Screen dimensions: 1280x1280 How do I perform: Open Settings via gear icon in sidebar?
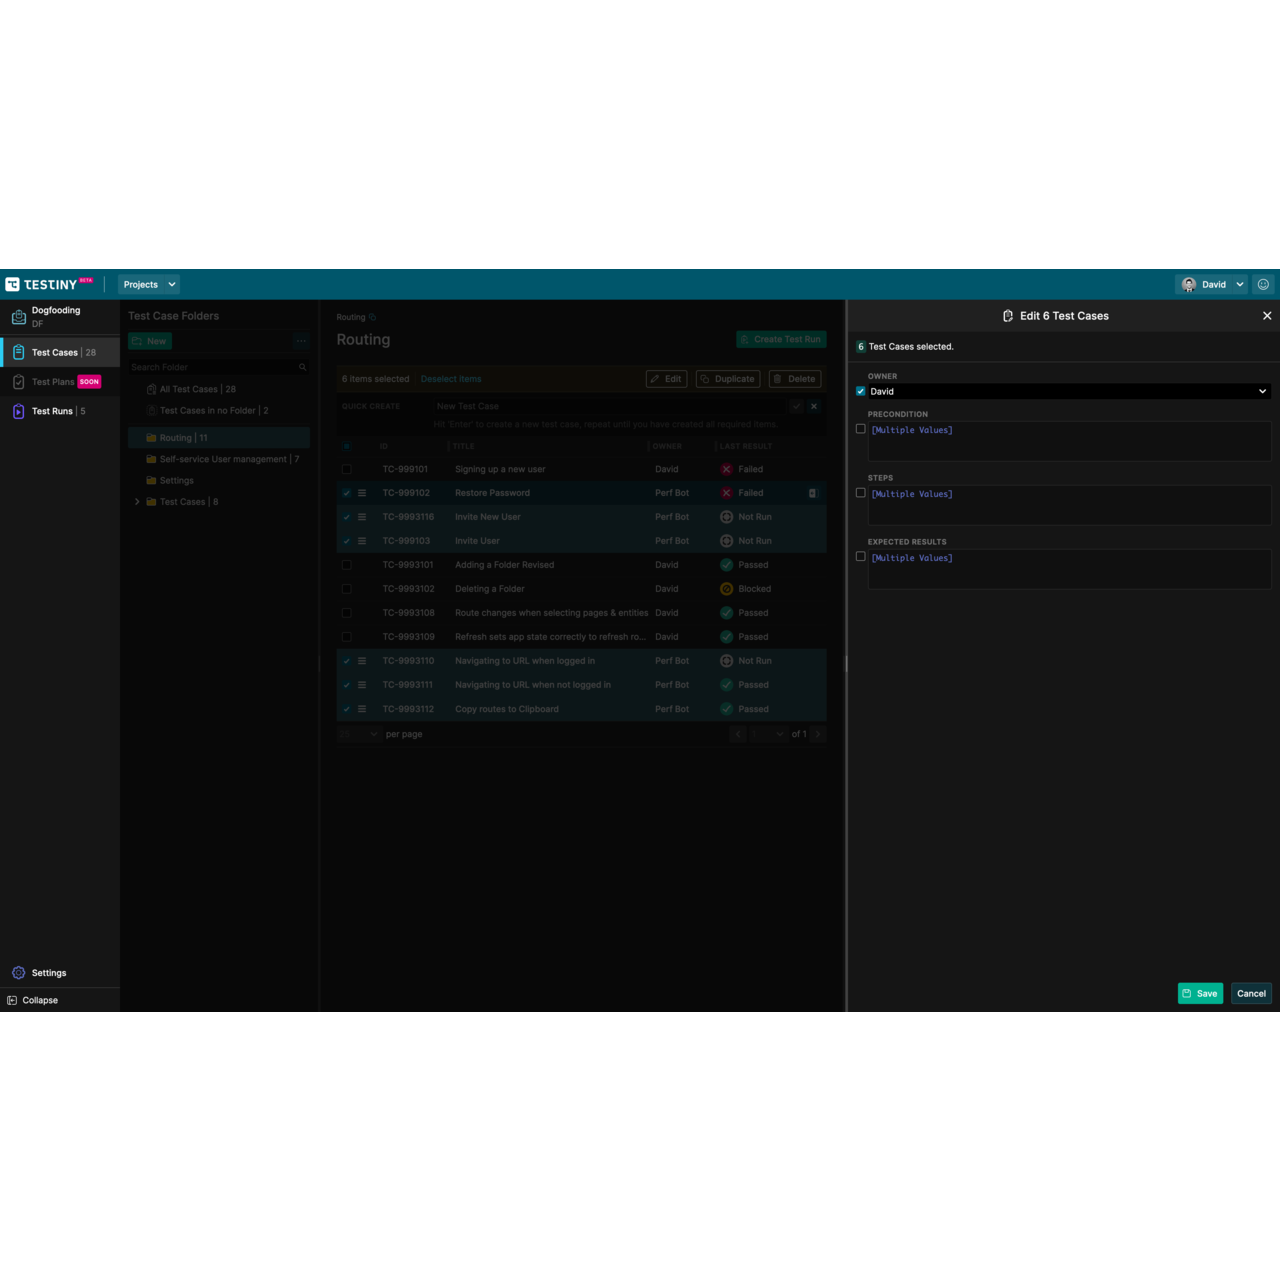click(18, 973)
